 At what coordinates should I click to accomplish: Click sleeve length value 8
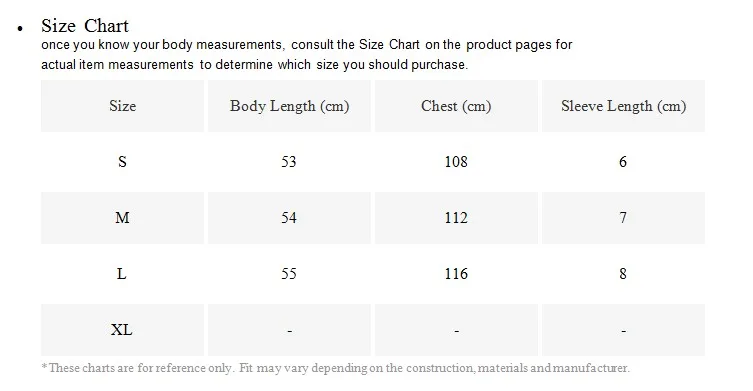tap(623, 274)
